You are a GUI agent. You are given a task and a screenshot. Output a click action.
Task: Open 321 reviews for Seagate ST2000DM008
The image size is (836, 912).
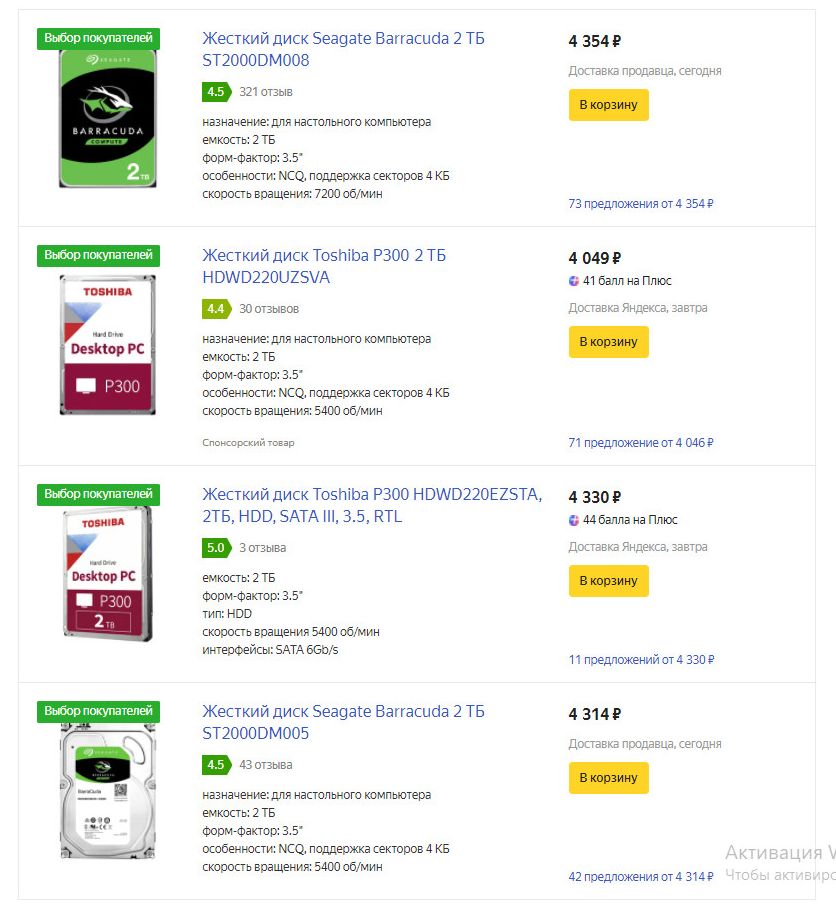[x=266, y=92]
